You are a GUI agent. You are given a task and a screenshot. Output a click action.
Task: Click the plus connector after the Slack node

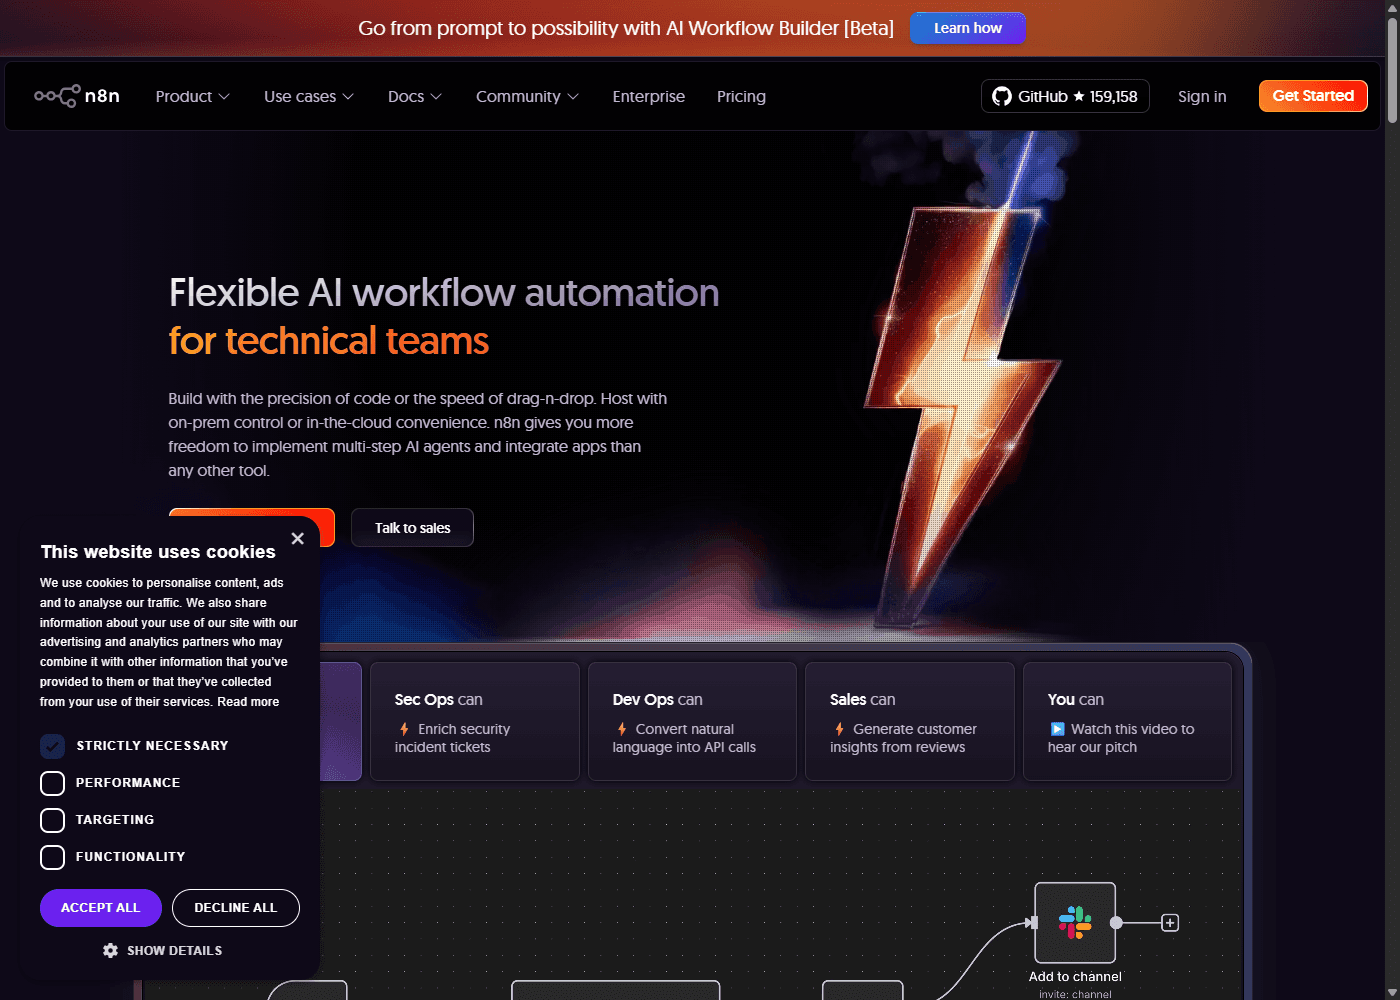point(1170,923)
